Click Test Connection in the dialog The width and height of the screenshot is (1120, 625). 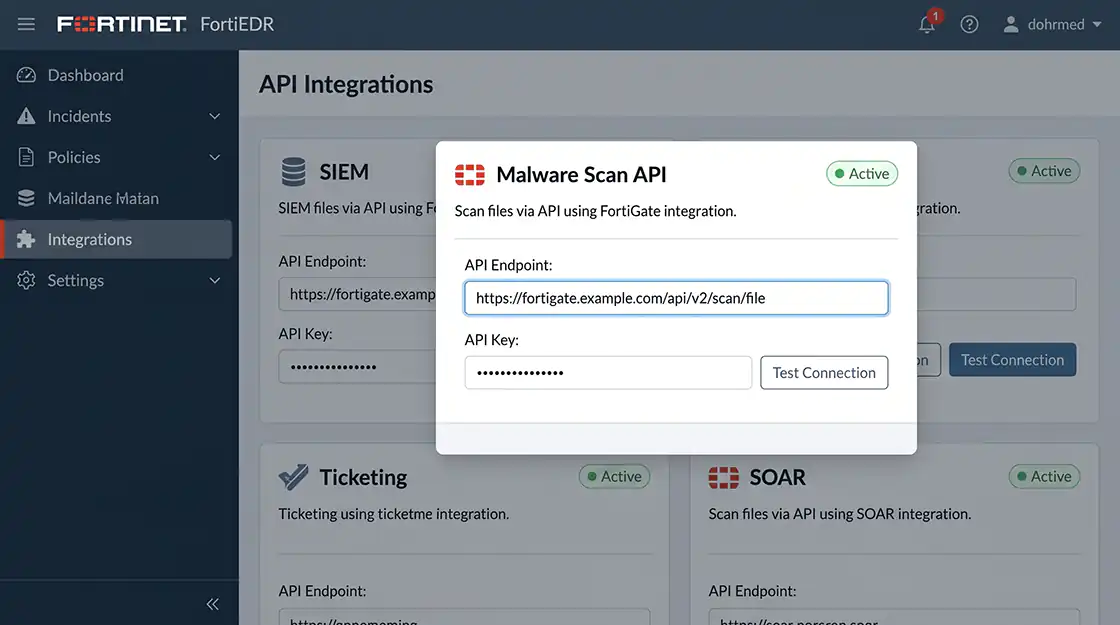[824, 372]
